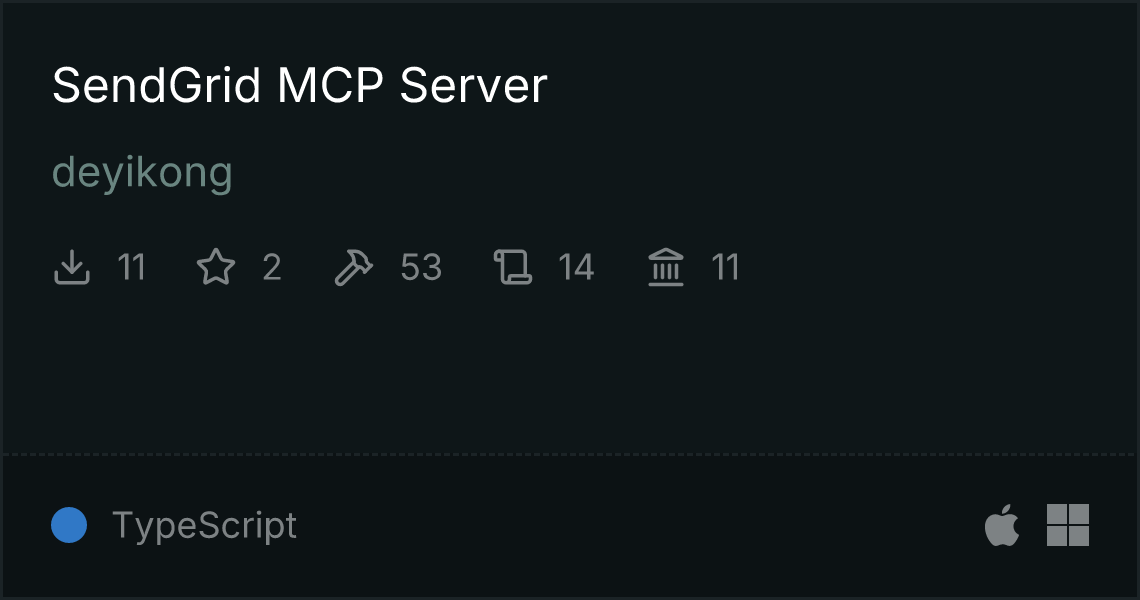Click the blue TypeScript language dot

[x=69, y=525]
